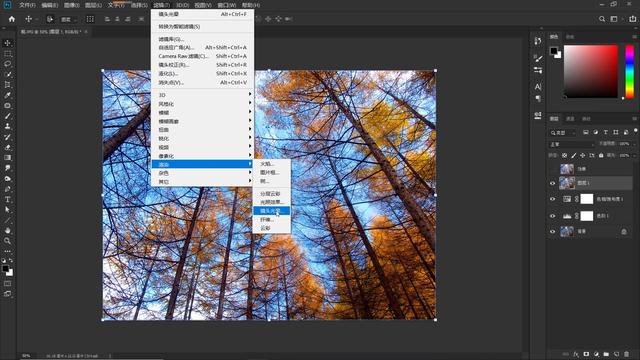Pick a hue on the rainbow hue slider
This screenshot has width=640, height=360.
pos(630,71)
